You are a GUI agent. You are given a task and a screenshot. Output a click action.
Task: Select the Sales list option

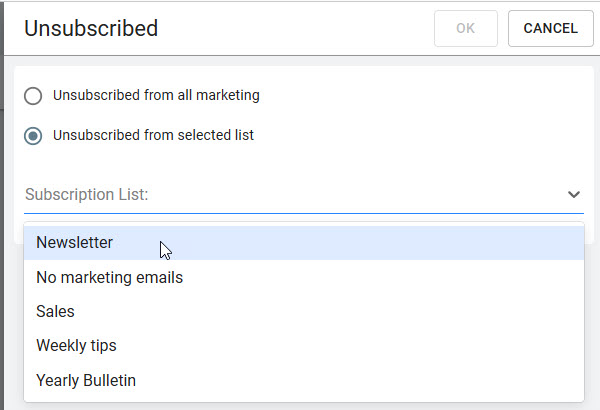tap(55, 312)
